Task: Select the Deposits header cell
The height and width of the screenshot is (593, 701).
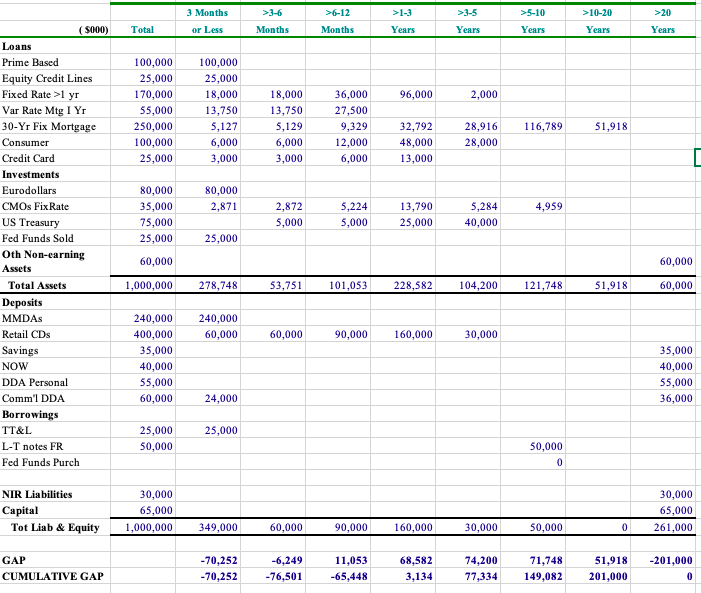Action: (x=22, y=302)
